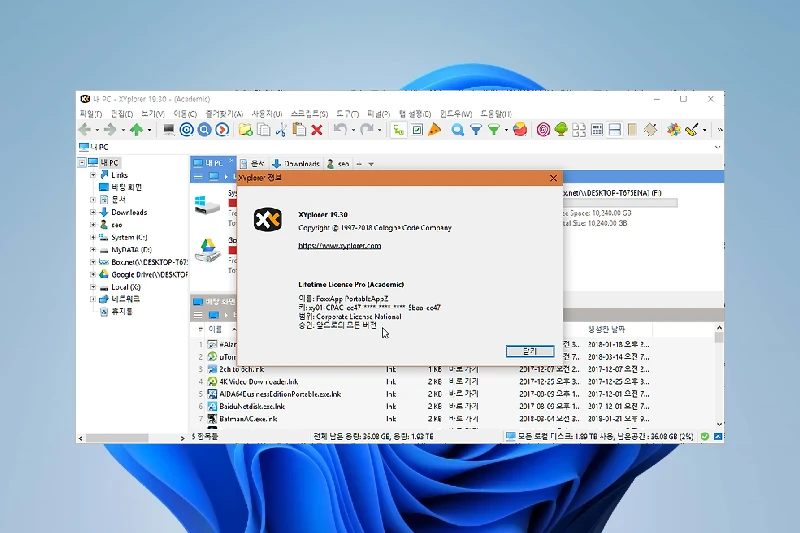This screenshot has width=800, height=533.
Task: Click the computer monitor drives toolbar icon
Action: click(168, 130)
